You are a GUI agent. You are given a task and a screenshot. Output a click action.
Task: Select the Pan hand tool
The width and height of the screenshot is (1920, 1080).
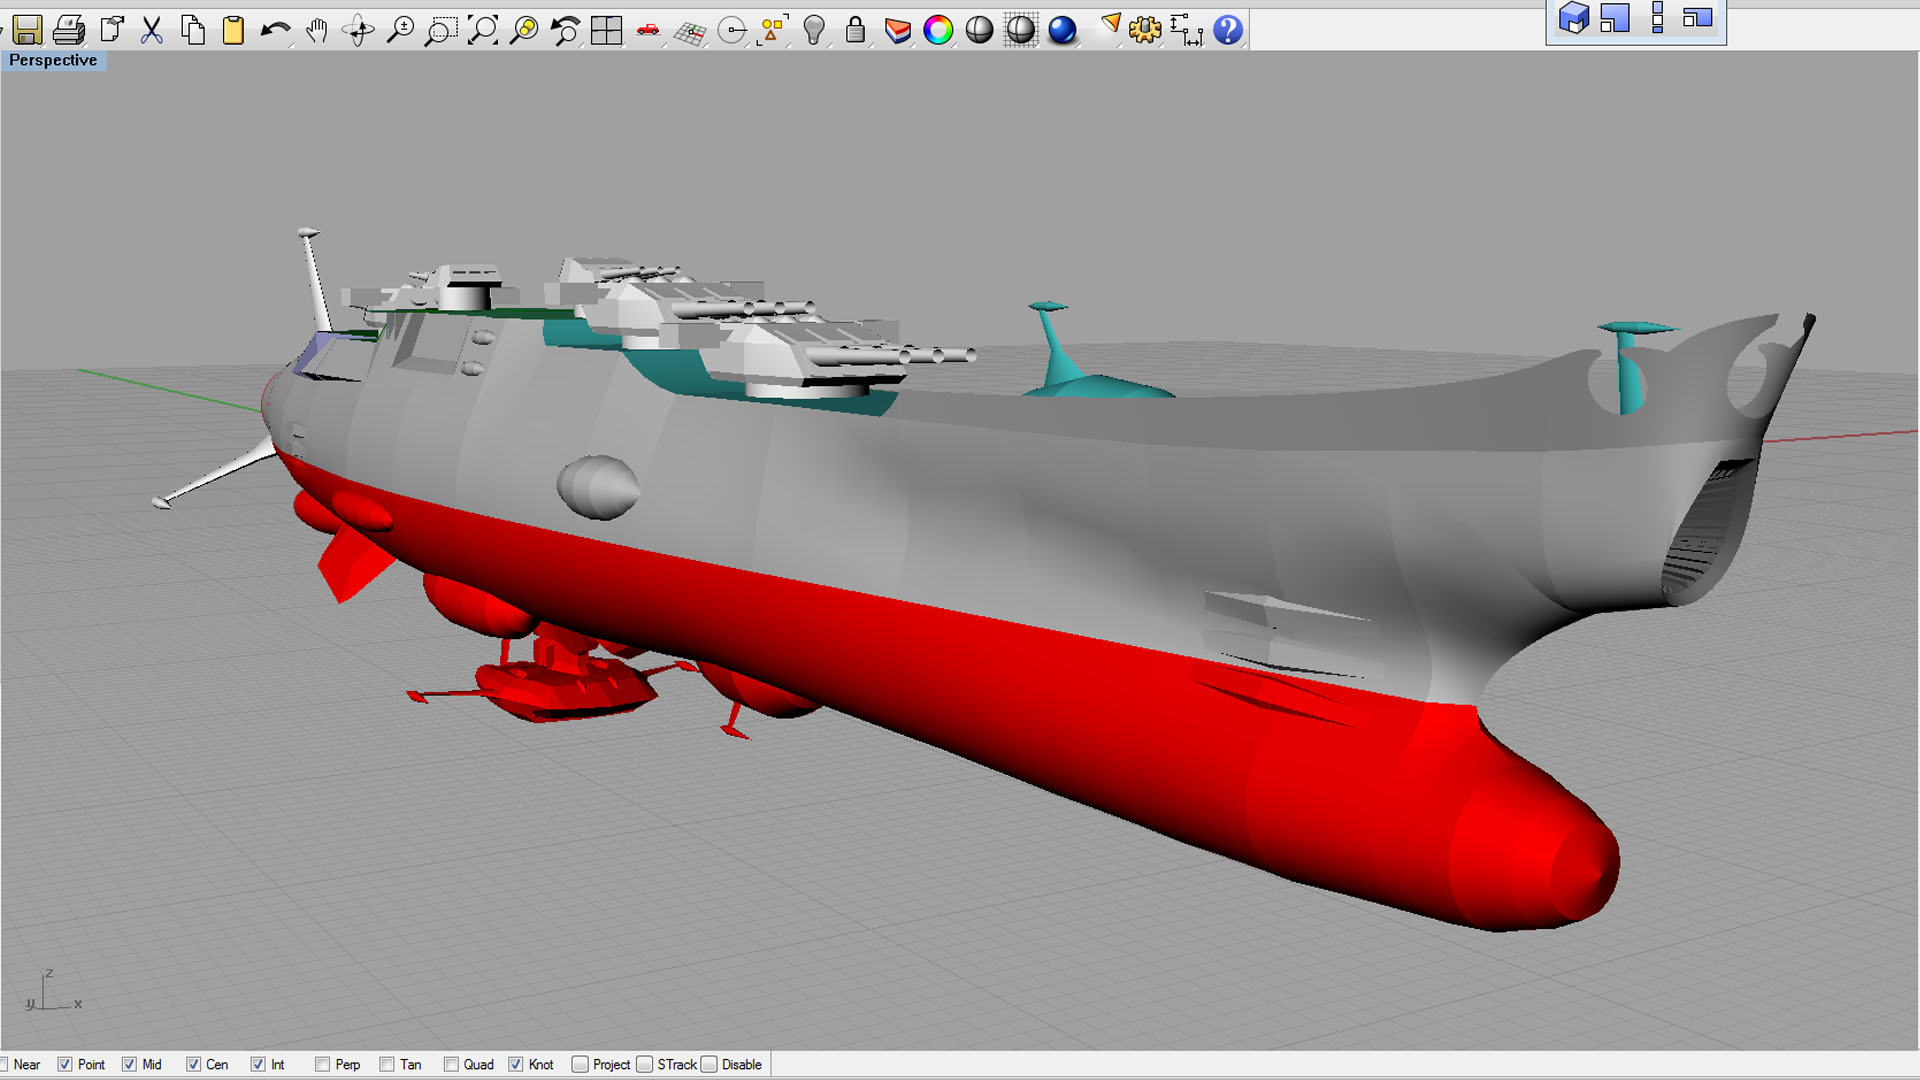317,30
